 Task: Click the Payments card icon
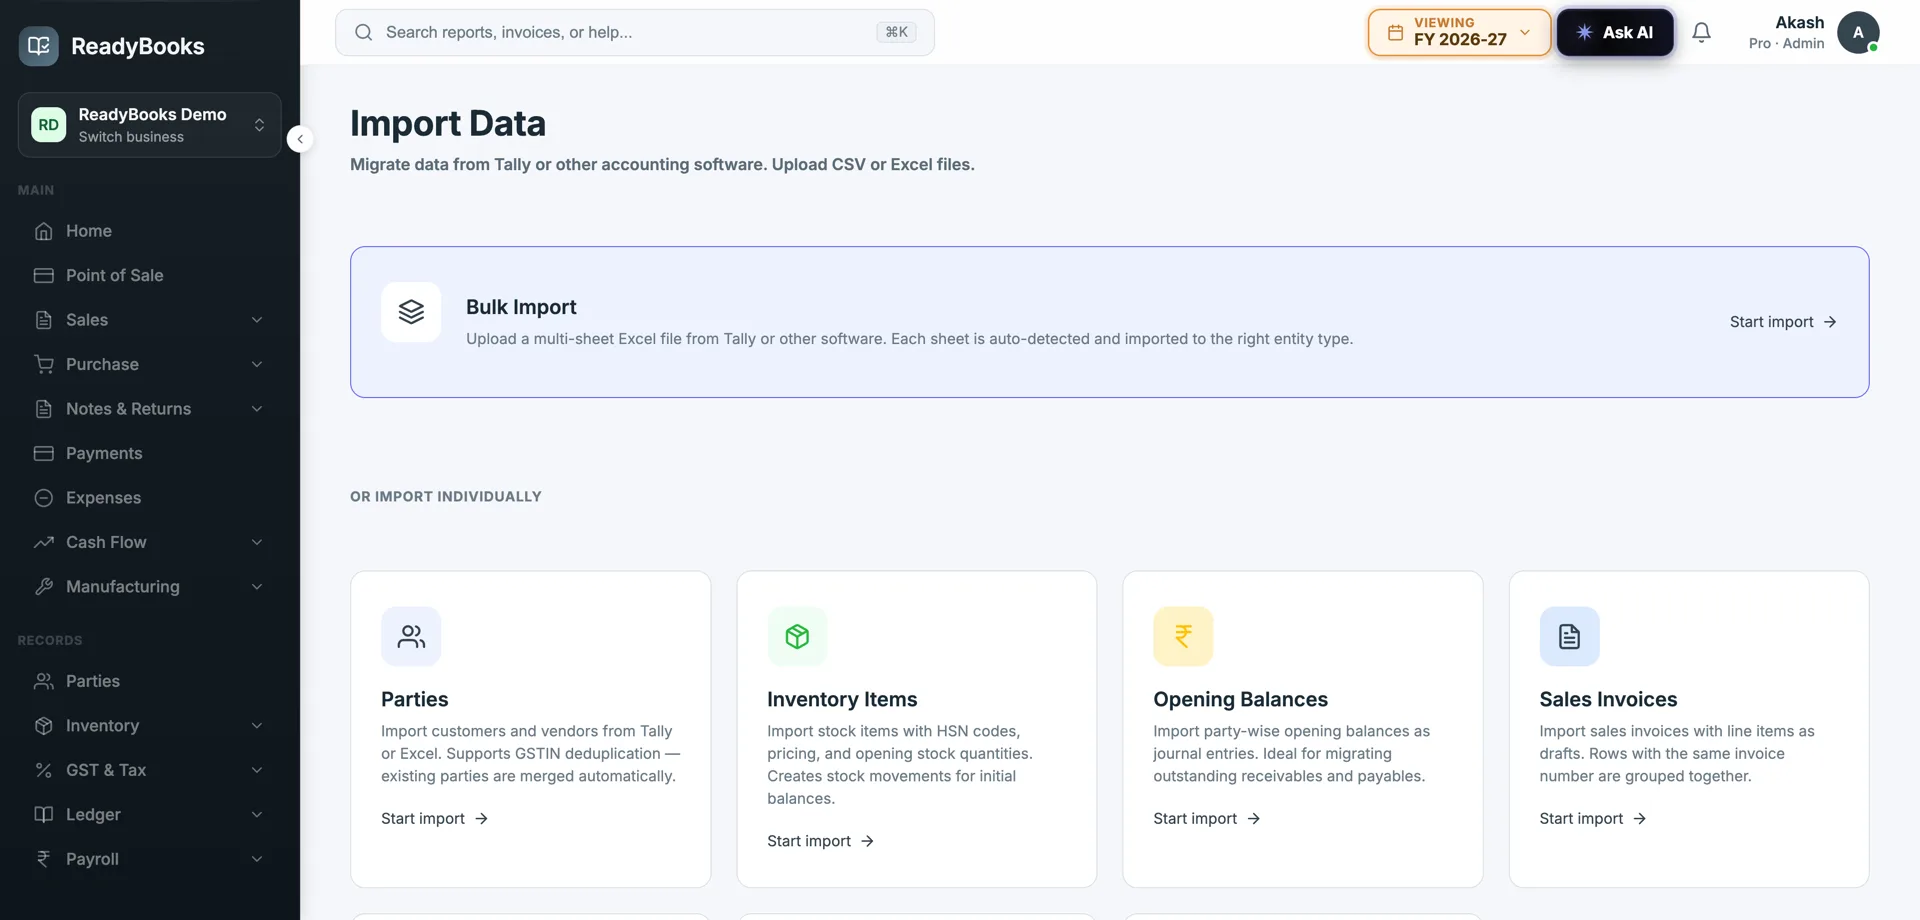point(43,453)
